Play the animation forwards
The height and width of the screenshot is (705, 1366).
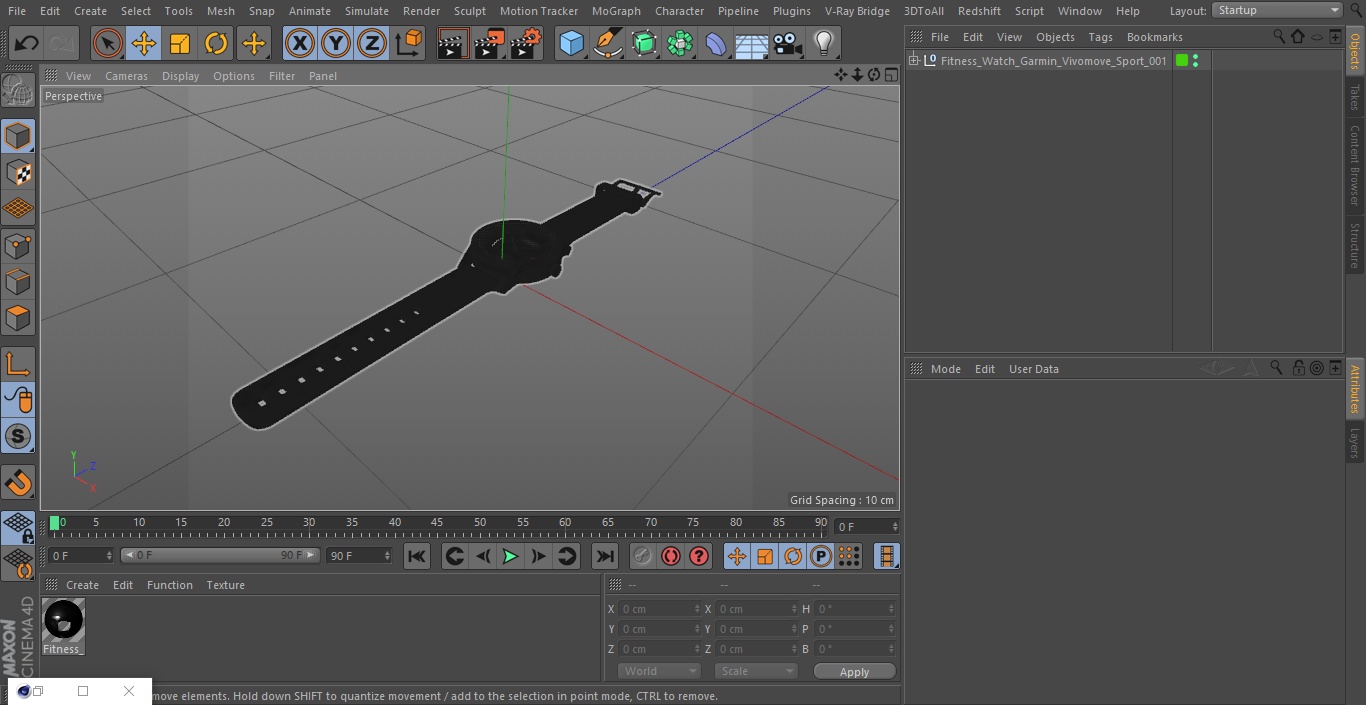(510, 556)
